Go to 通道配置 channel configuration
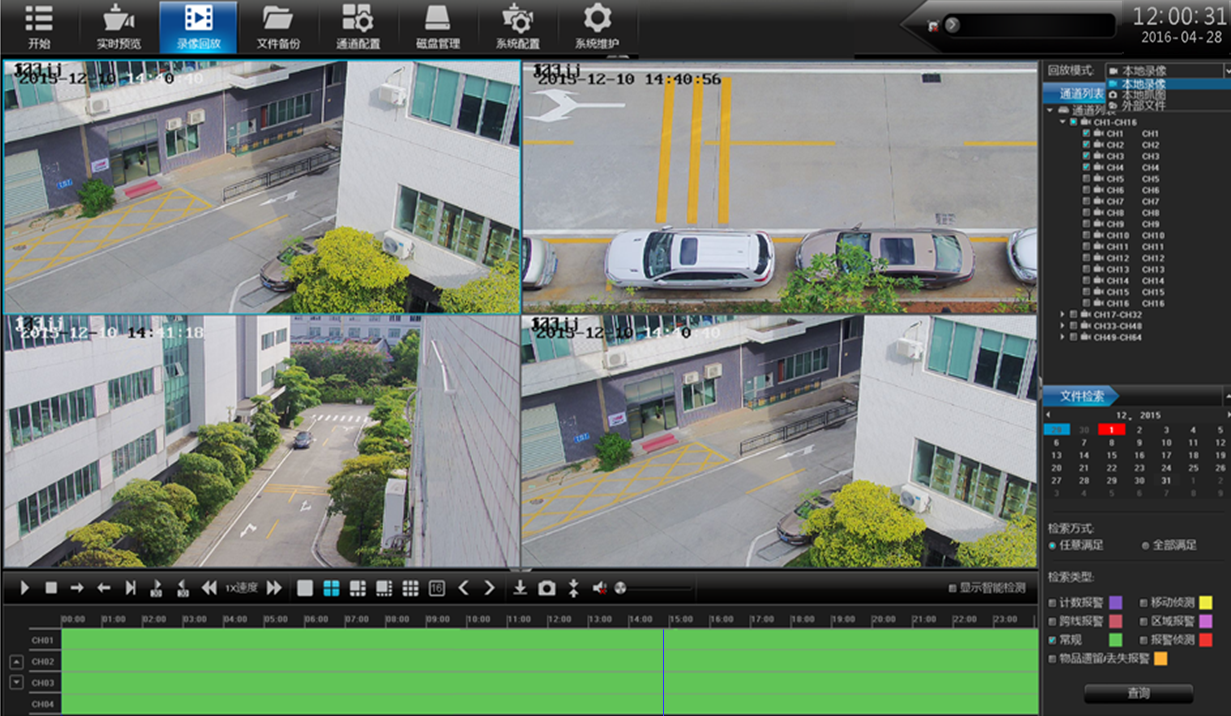Image resolution: width=1231 pixels, height=716 pixels. 357,27
